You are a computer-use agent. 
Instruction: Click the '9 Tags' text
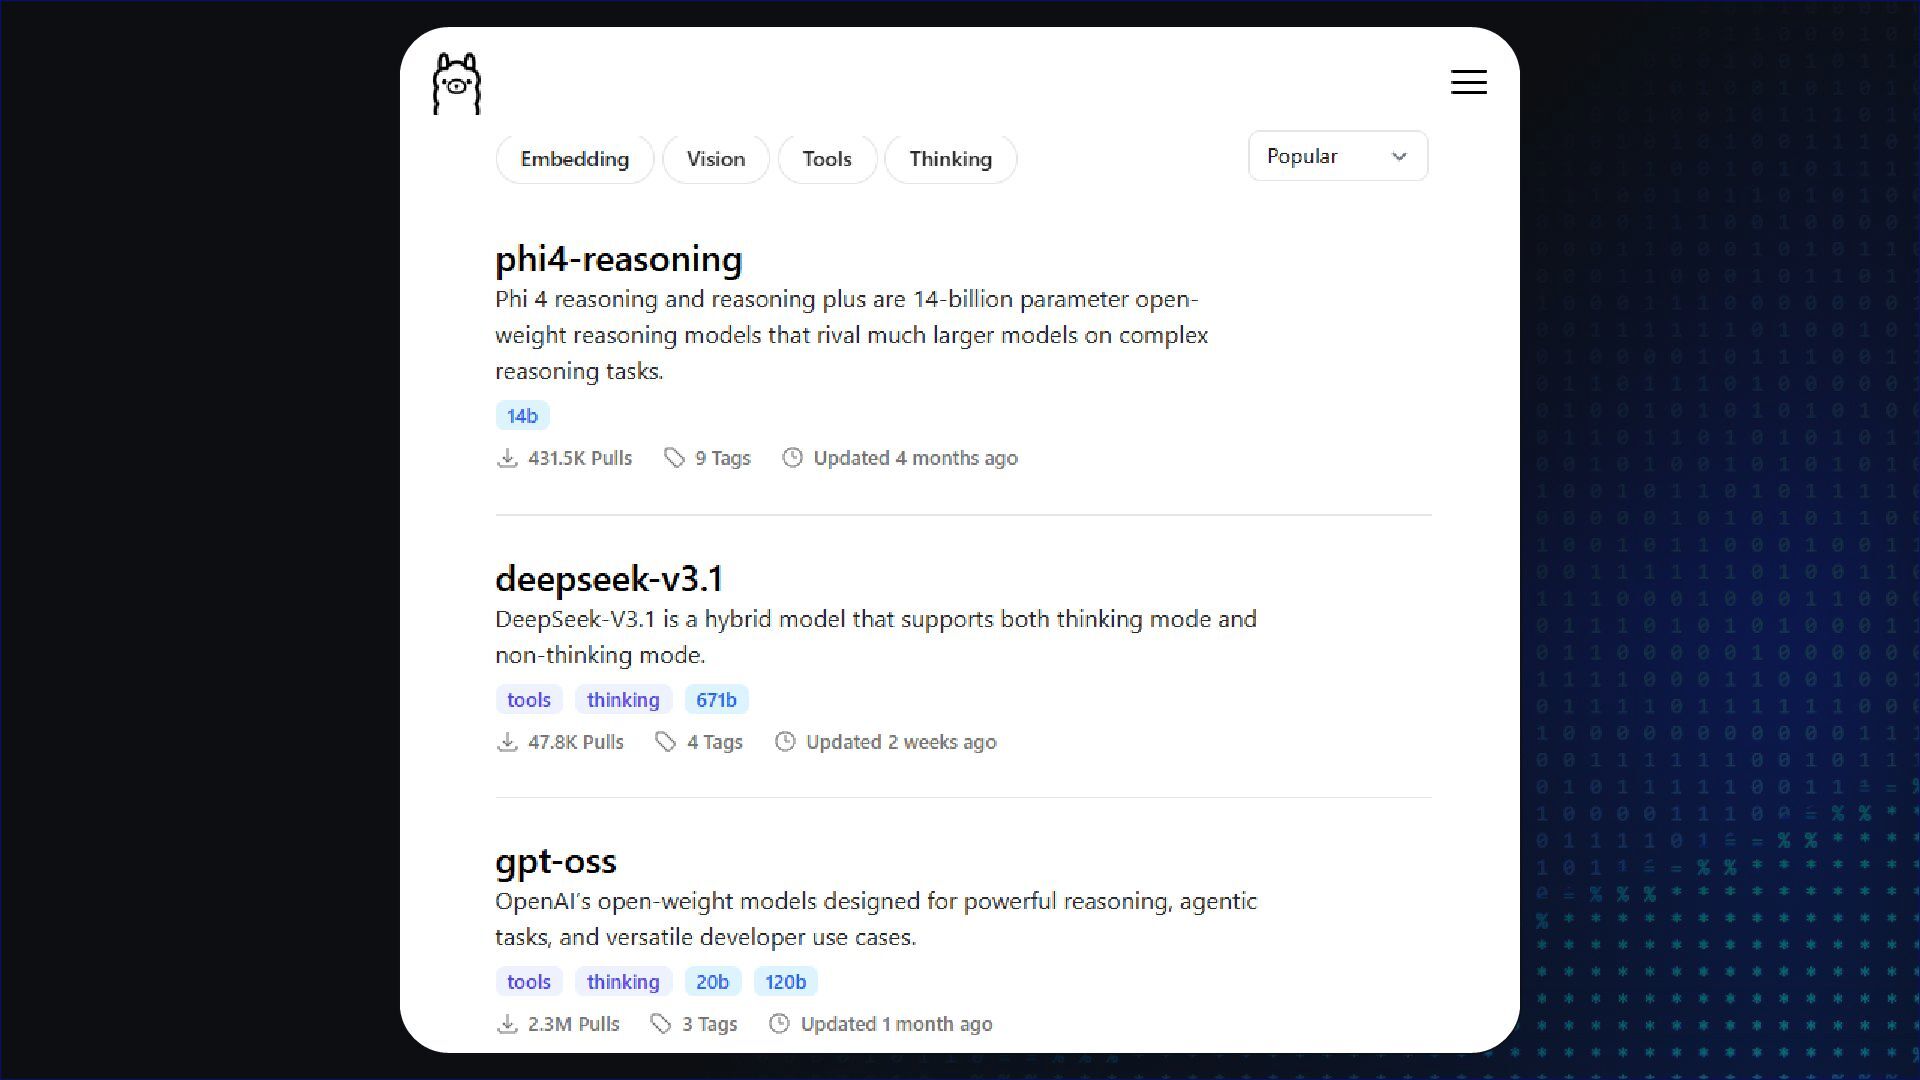[x=723, y=458]
